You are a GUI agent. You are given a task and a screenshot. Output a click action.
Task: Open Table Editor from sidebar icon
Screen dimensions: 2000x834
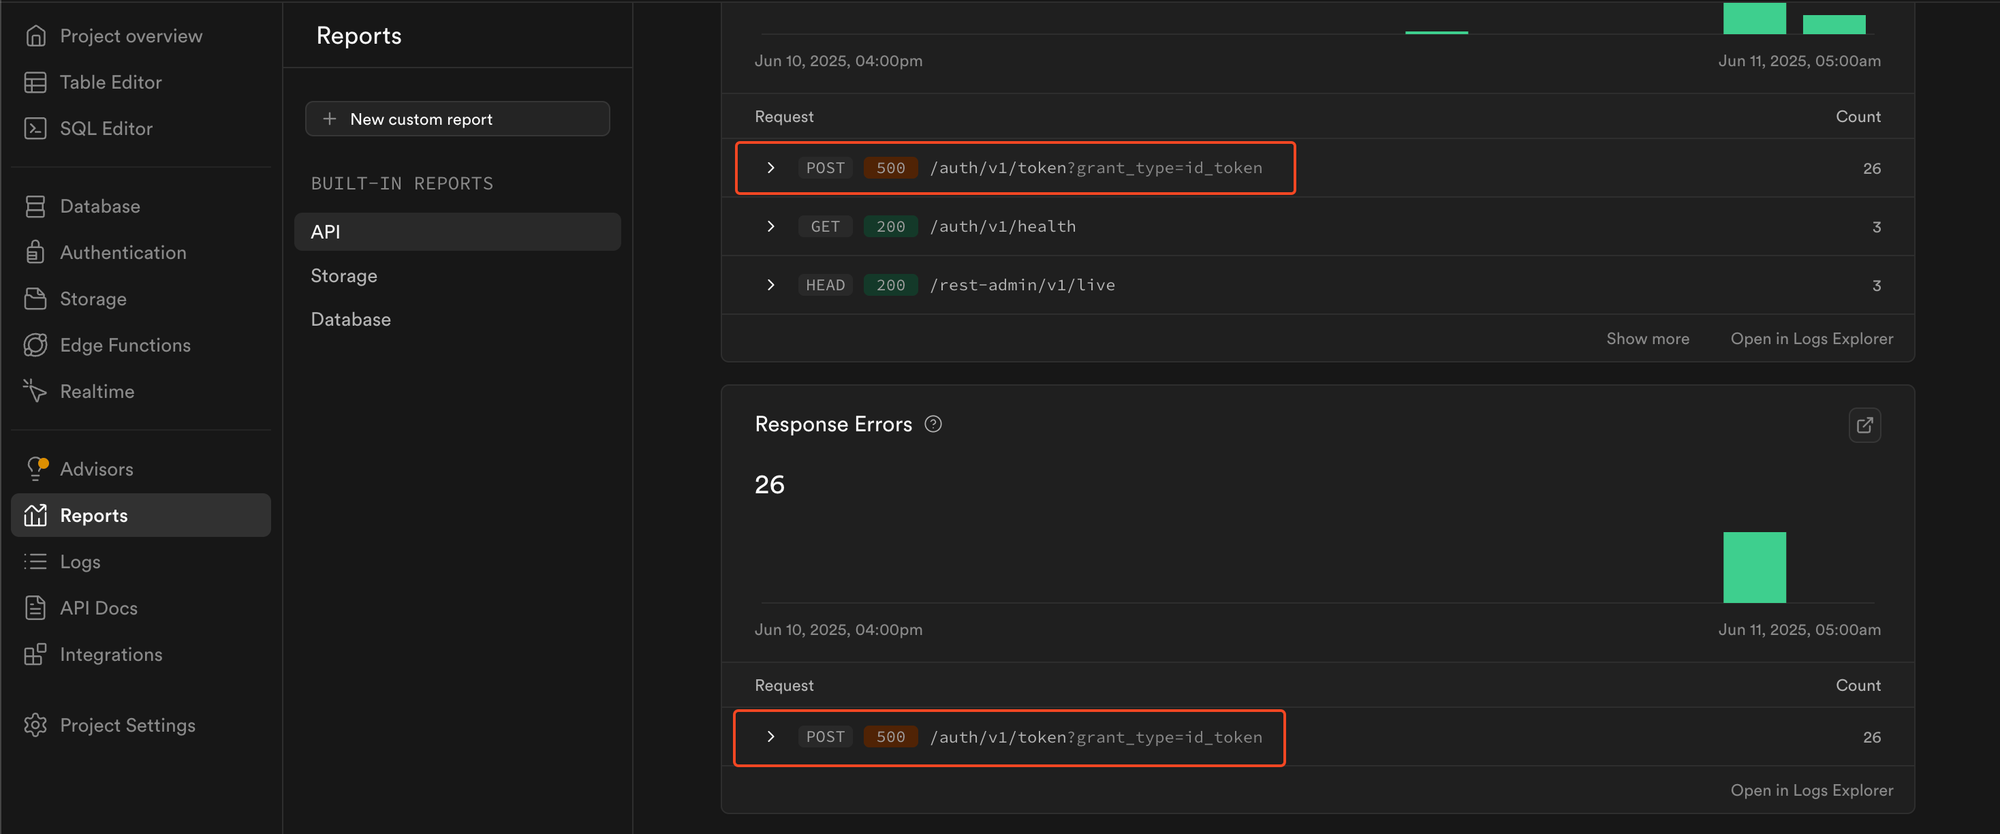(35, 83)
